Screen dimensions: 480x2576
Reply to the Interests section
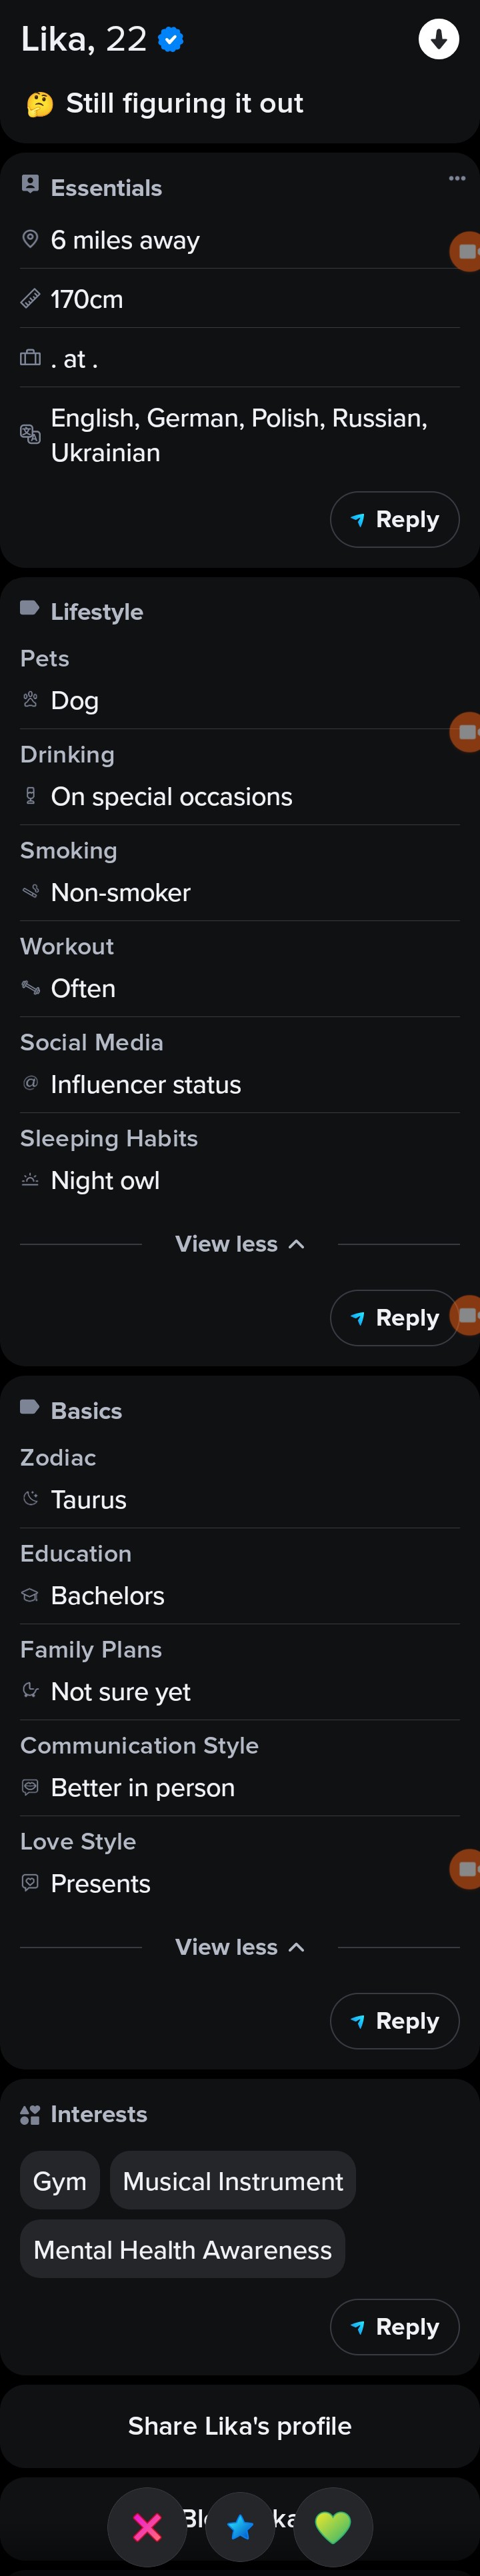(395, 2327)
